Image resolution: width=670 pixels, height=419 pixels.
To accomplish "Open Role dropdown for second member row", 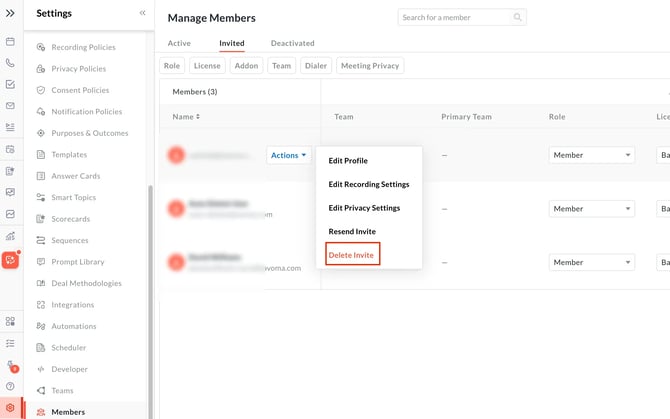I will pyautogui.click(x=592, y=209).
